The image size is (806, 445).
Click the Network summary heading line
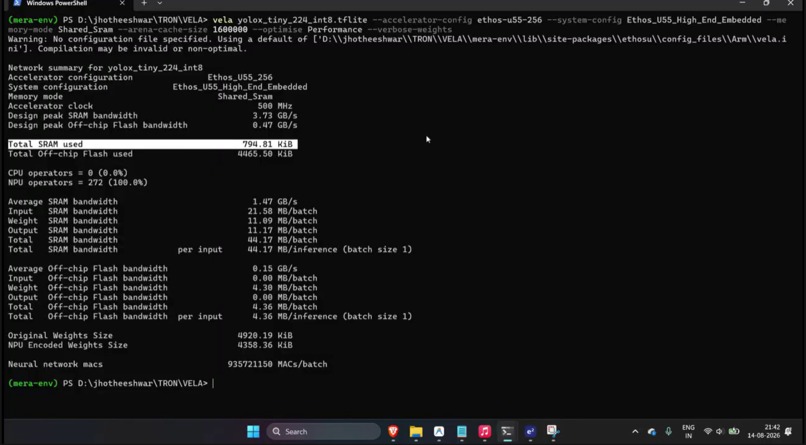(105, 68)
